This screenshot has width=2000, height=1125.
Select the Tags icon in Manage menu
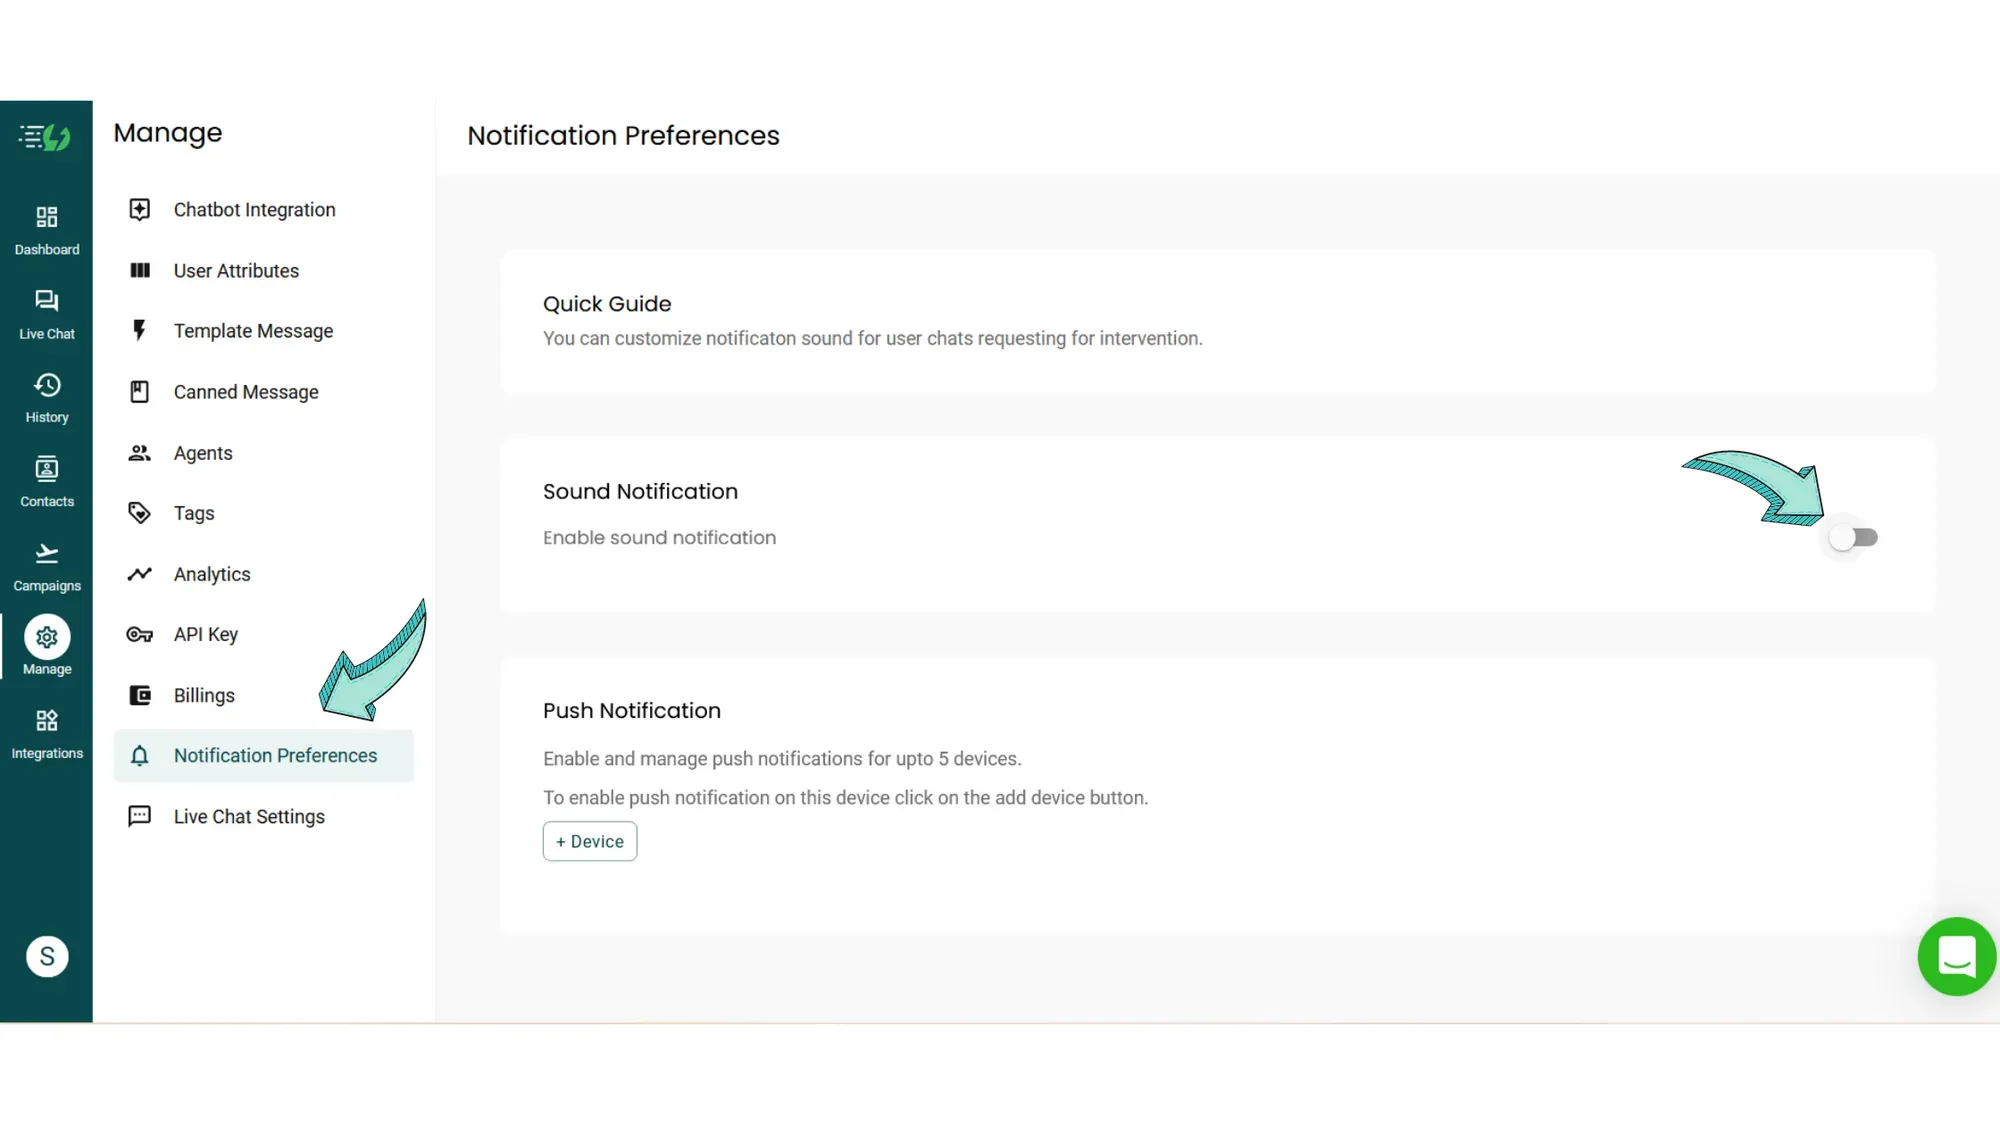pos(140,512)
